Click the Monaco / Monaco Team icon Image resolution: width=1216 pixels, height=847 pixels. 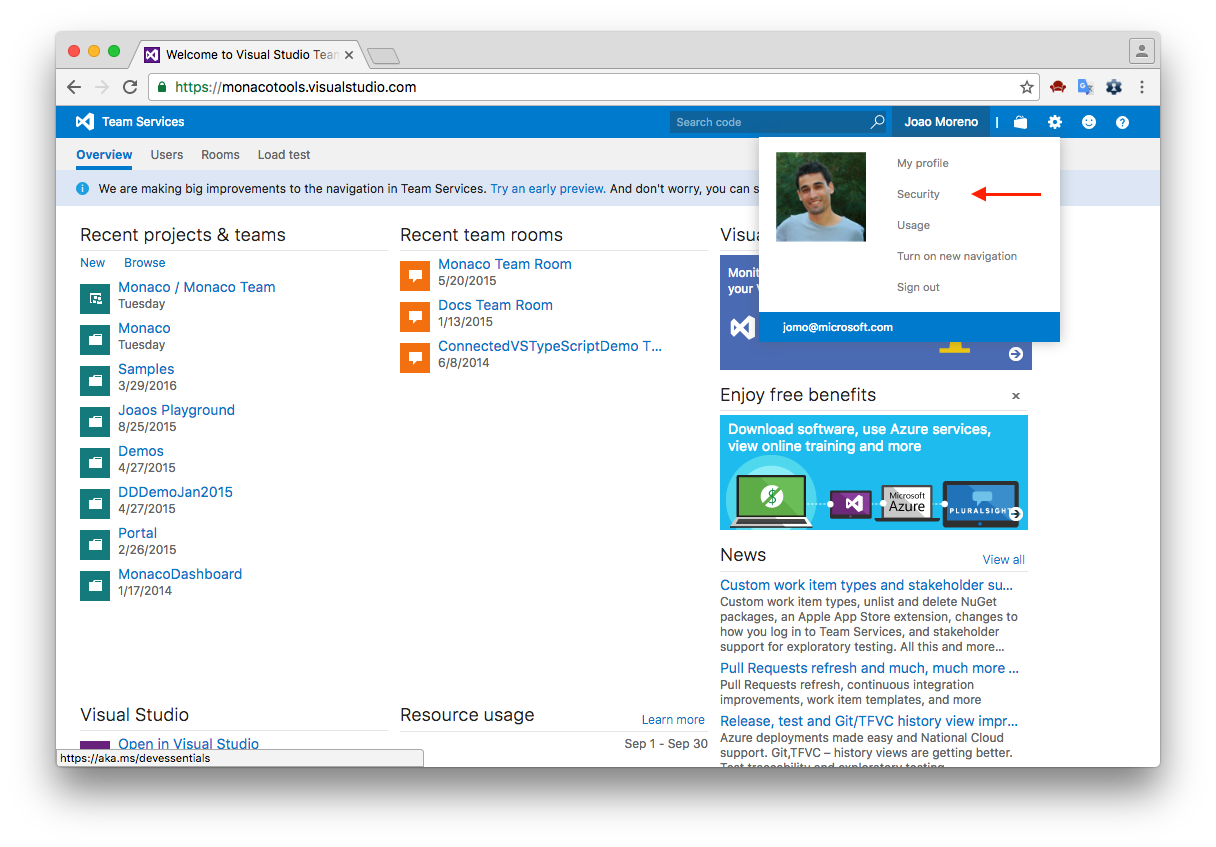coord(95,298)
